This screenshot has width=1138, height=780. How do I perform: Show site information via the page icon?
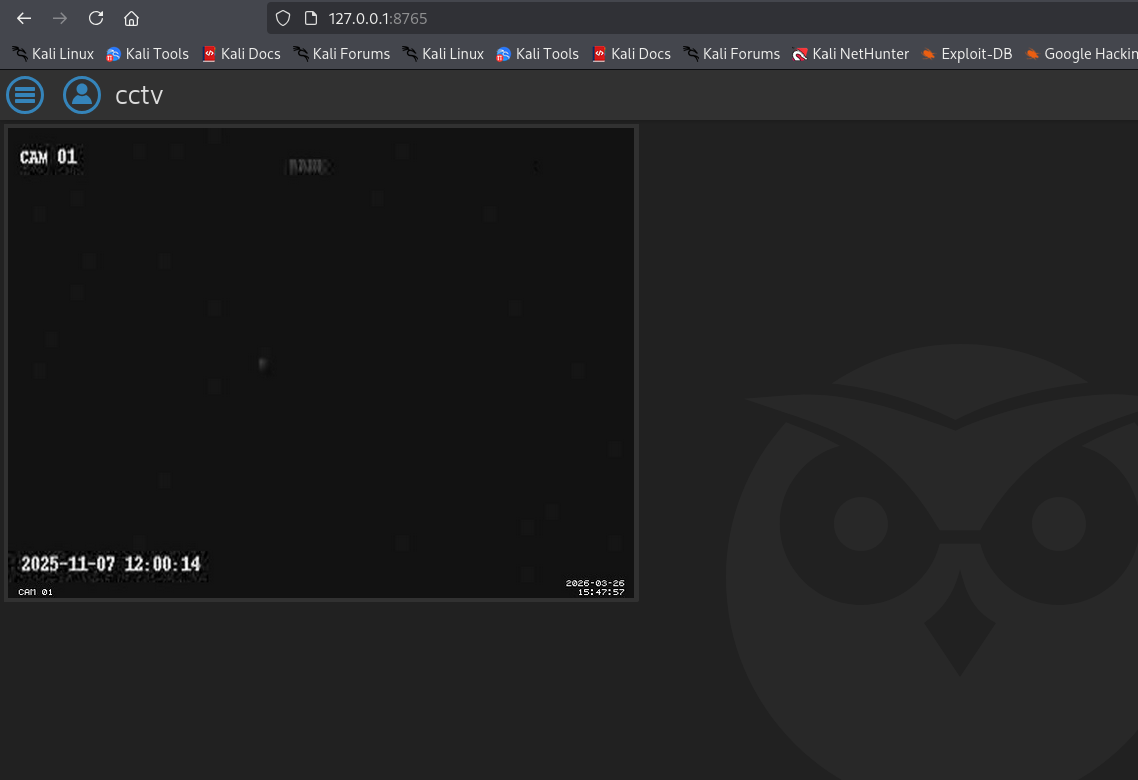click(x=310, y=18)
